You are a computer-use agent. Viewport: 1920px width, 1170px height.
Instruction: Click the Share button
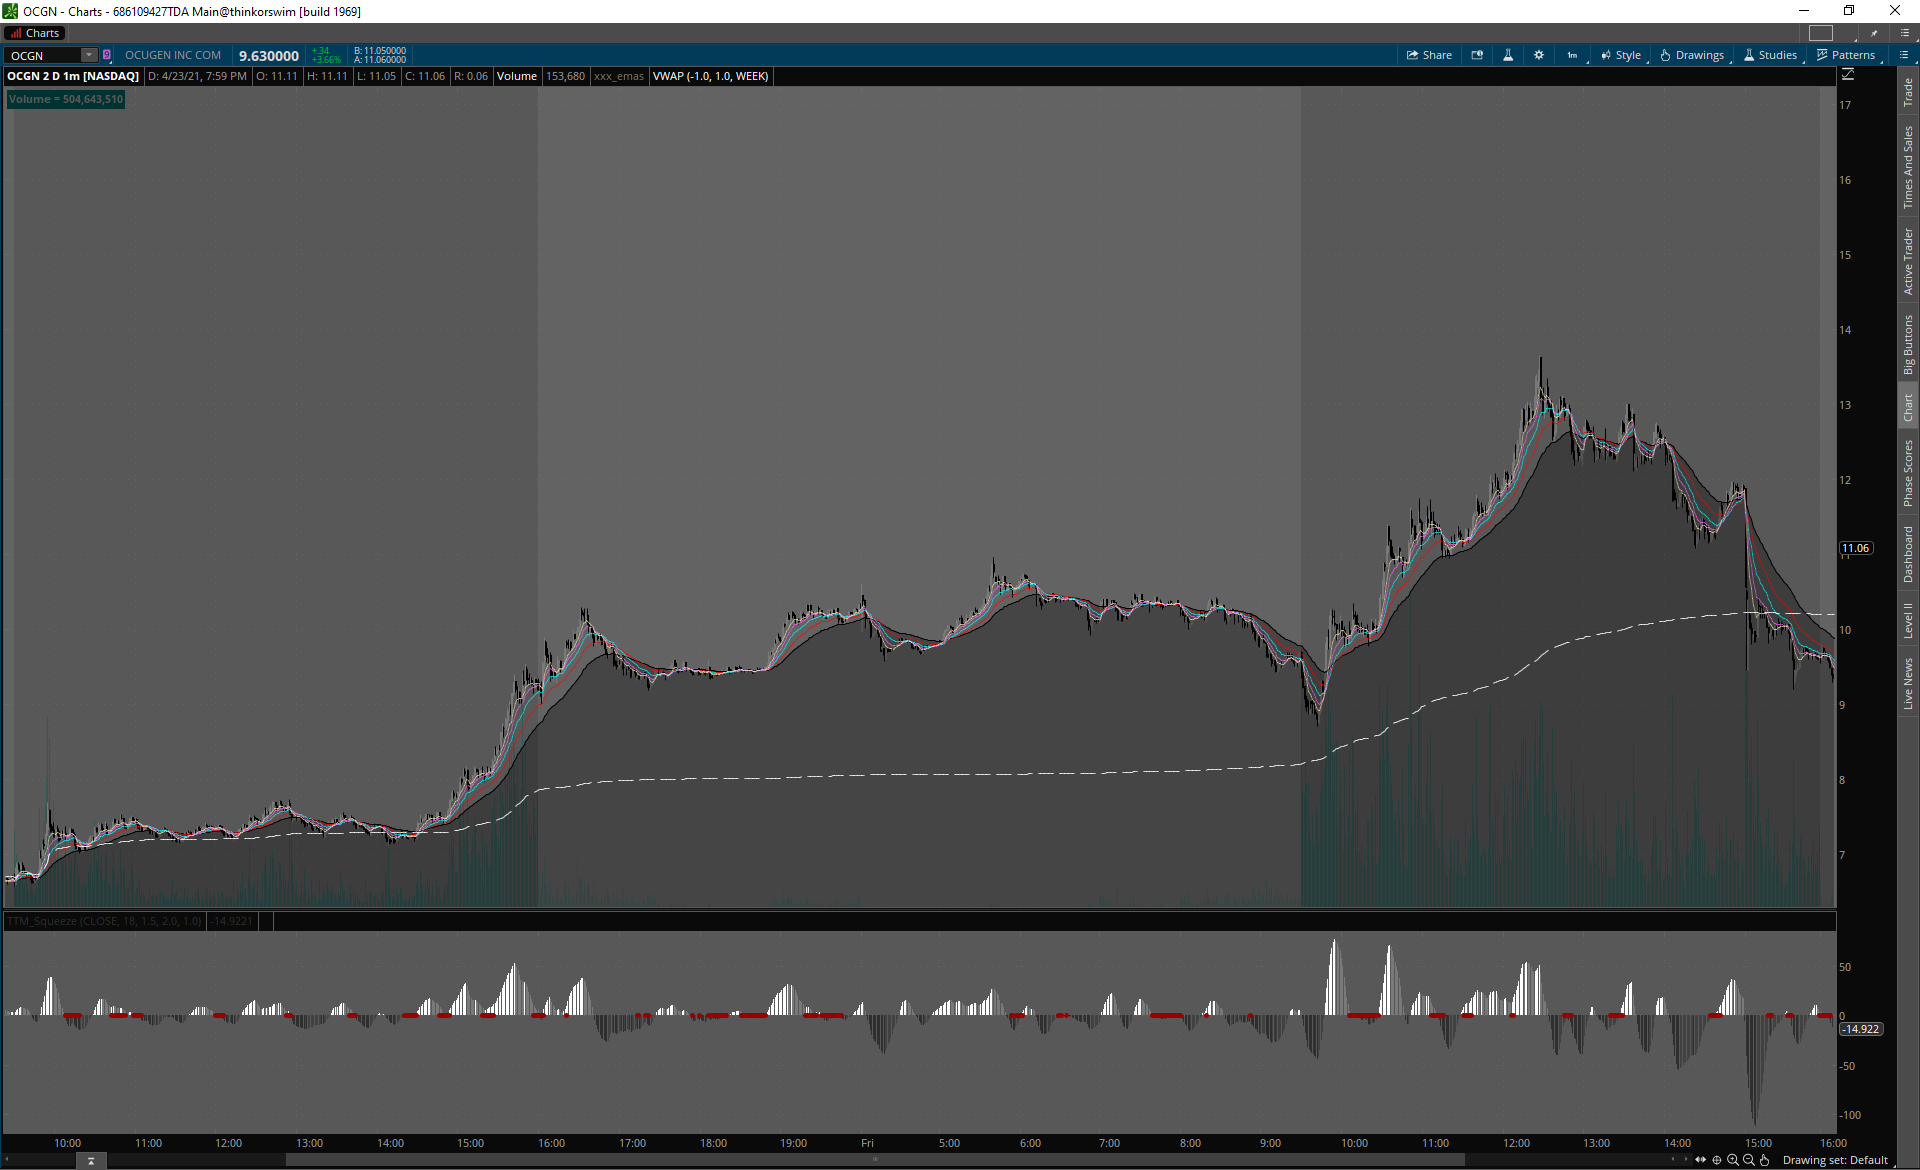pos(1429,55)
